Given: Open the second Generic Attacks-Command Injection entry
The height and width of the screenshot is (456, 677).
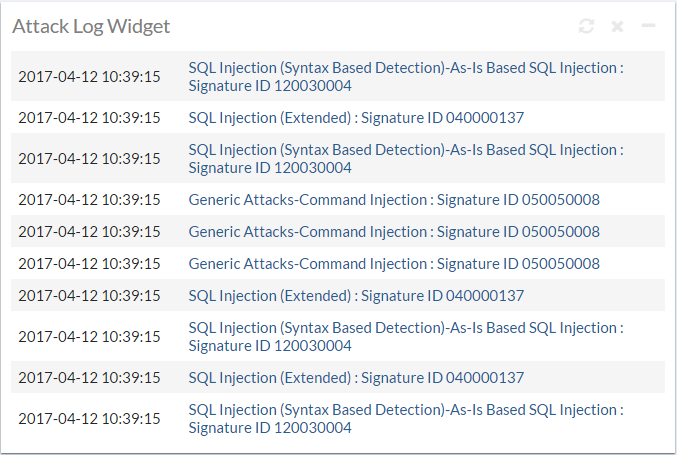Looking at the screenshot, I should tap(394, 232).
